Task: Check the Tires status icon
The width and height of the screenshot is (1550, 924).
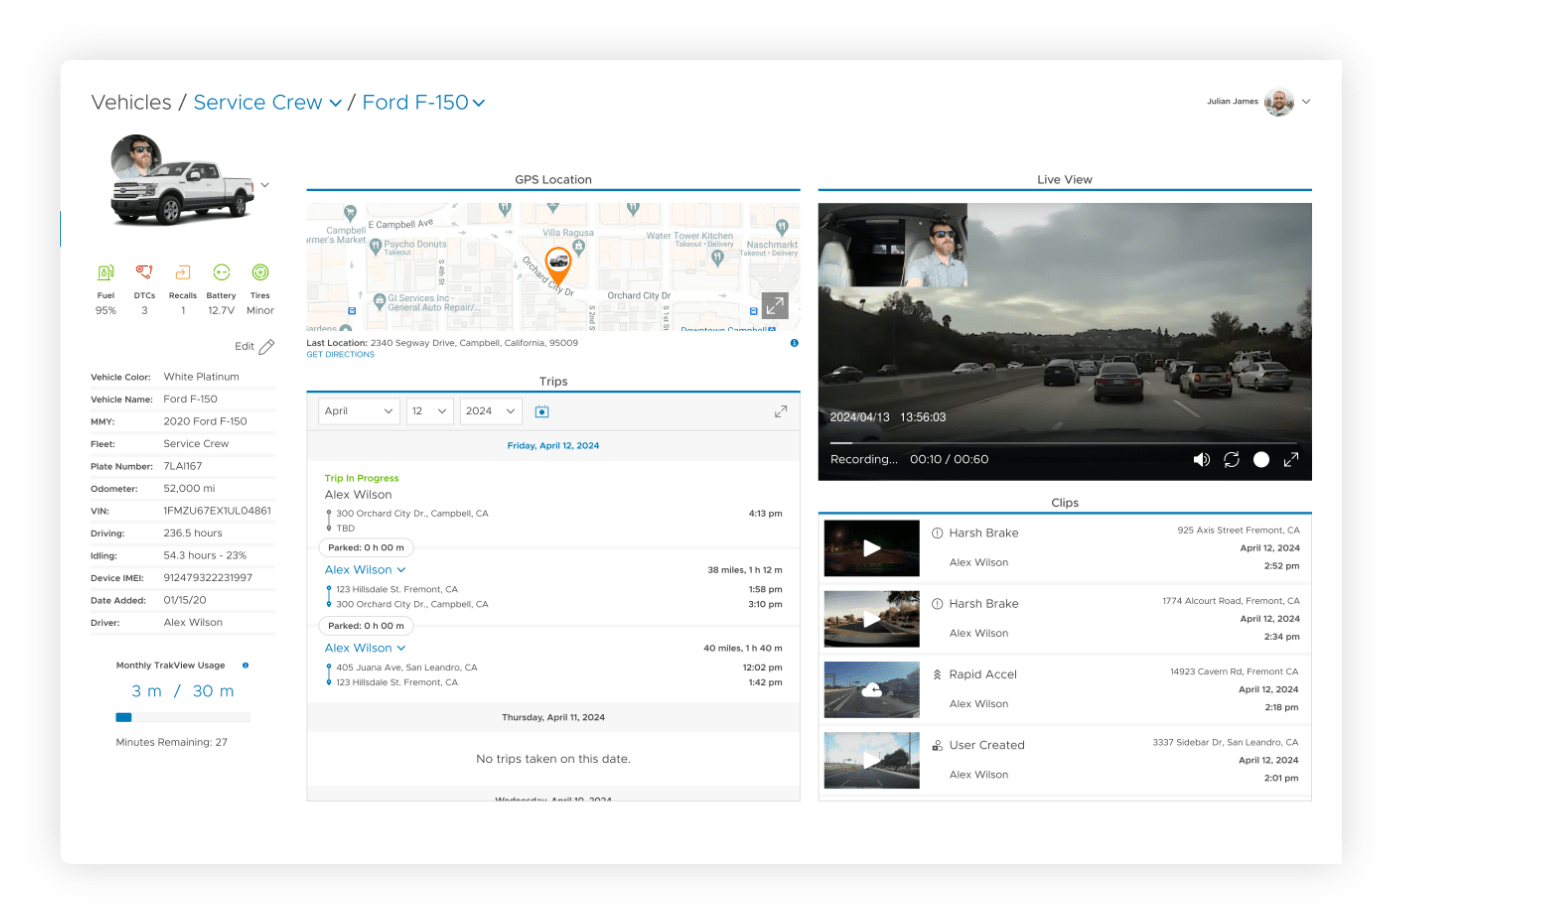Action: pos(260,273)
